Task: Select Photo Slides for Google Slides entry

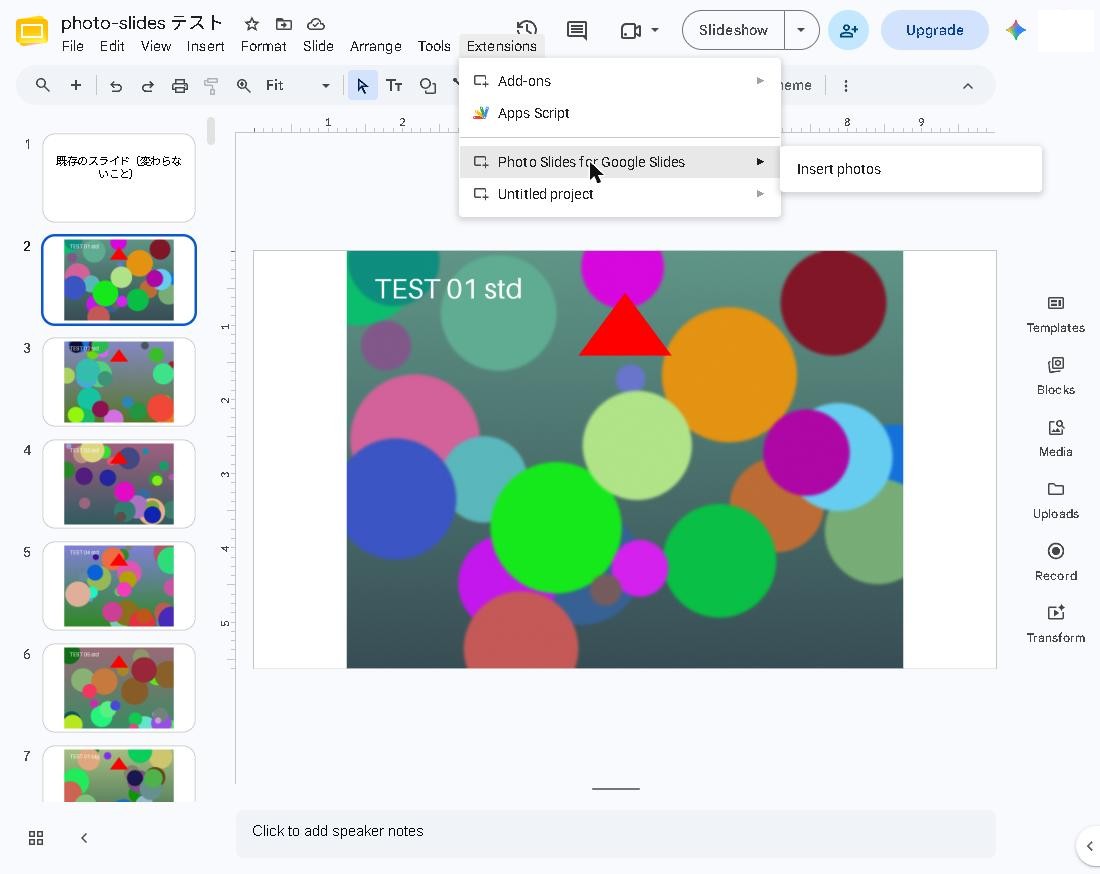Action: point(619,162)
